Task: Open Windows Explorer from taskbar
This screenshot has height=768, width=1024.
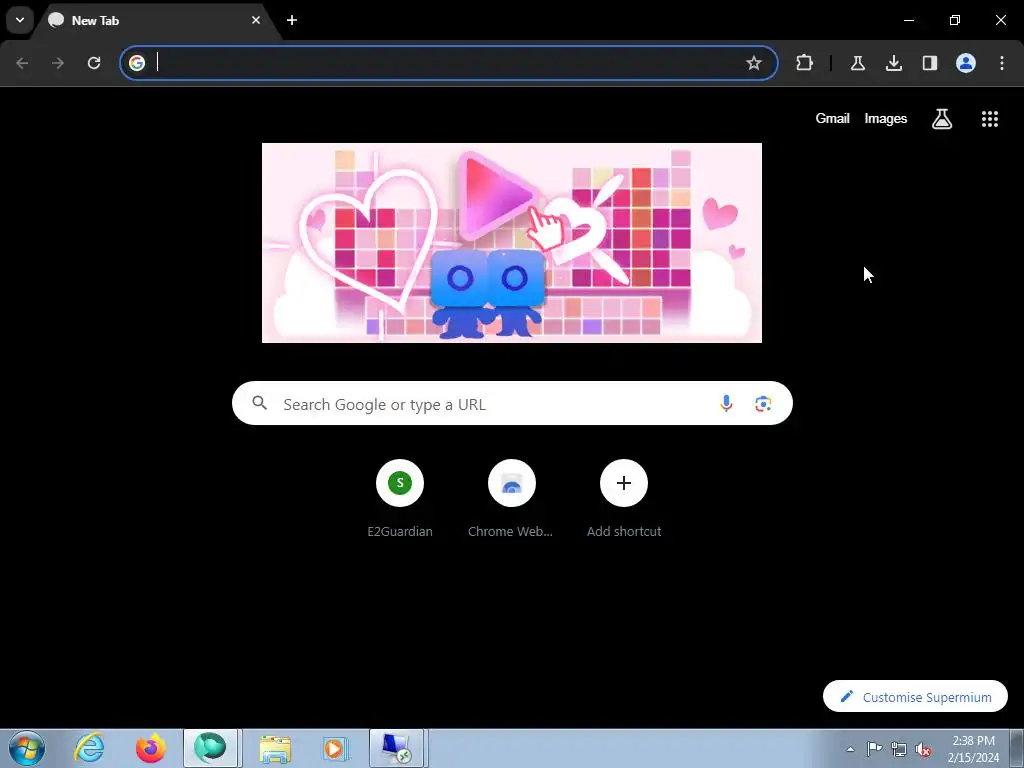Action: point(275,748)
